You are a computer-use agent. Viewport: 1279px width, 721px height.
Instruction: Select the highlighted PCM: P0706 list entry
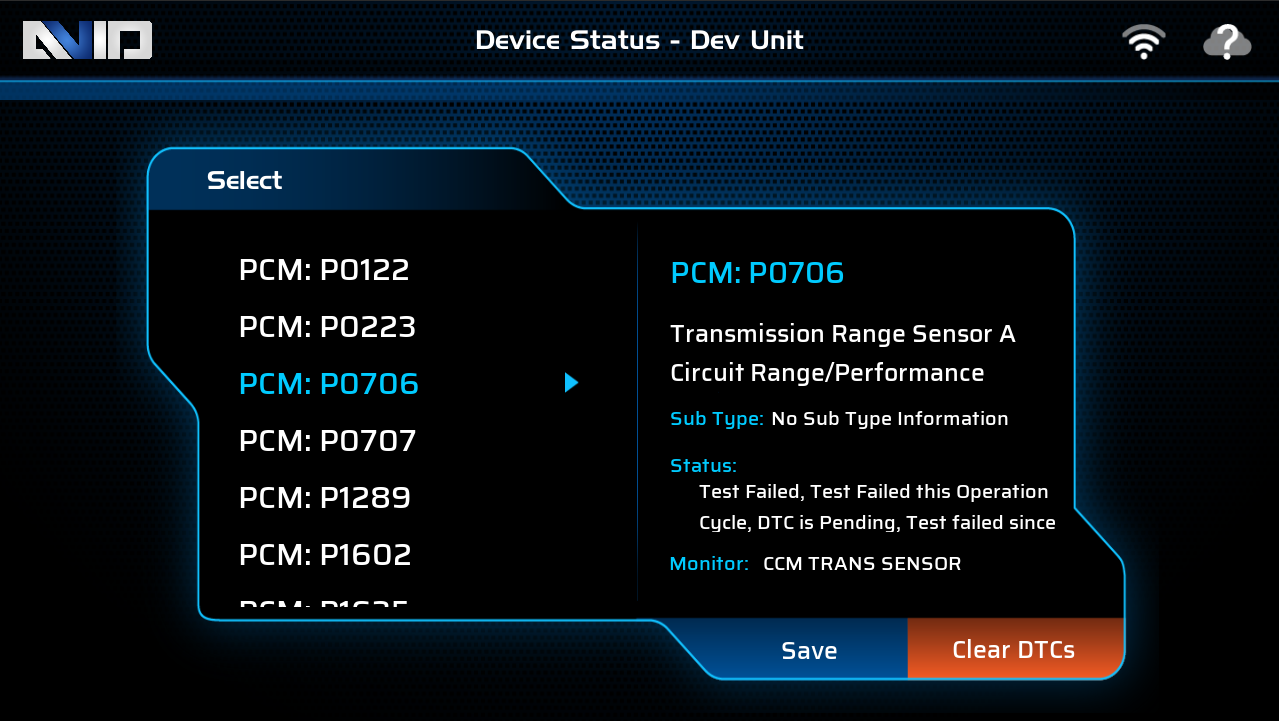click(329, 384)
